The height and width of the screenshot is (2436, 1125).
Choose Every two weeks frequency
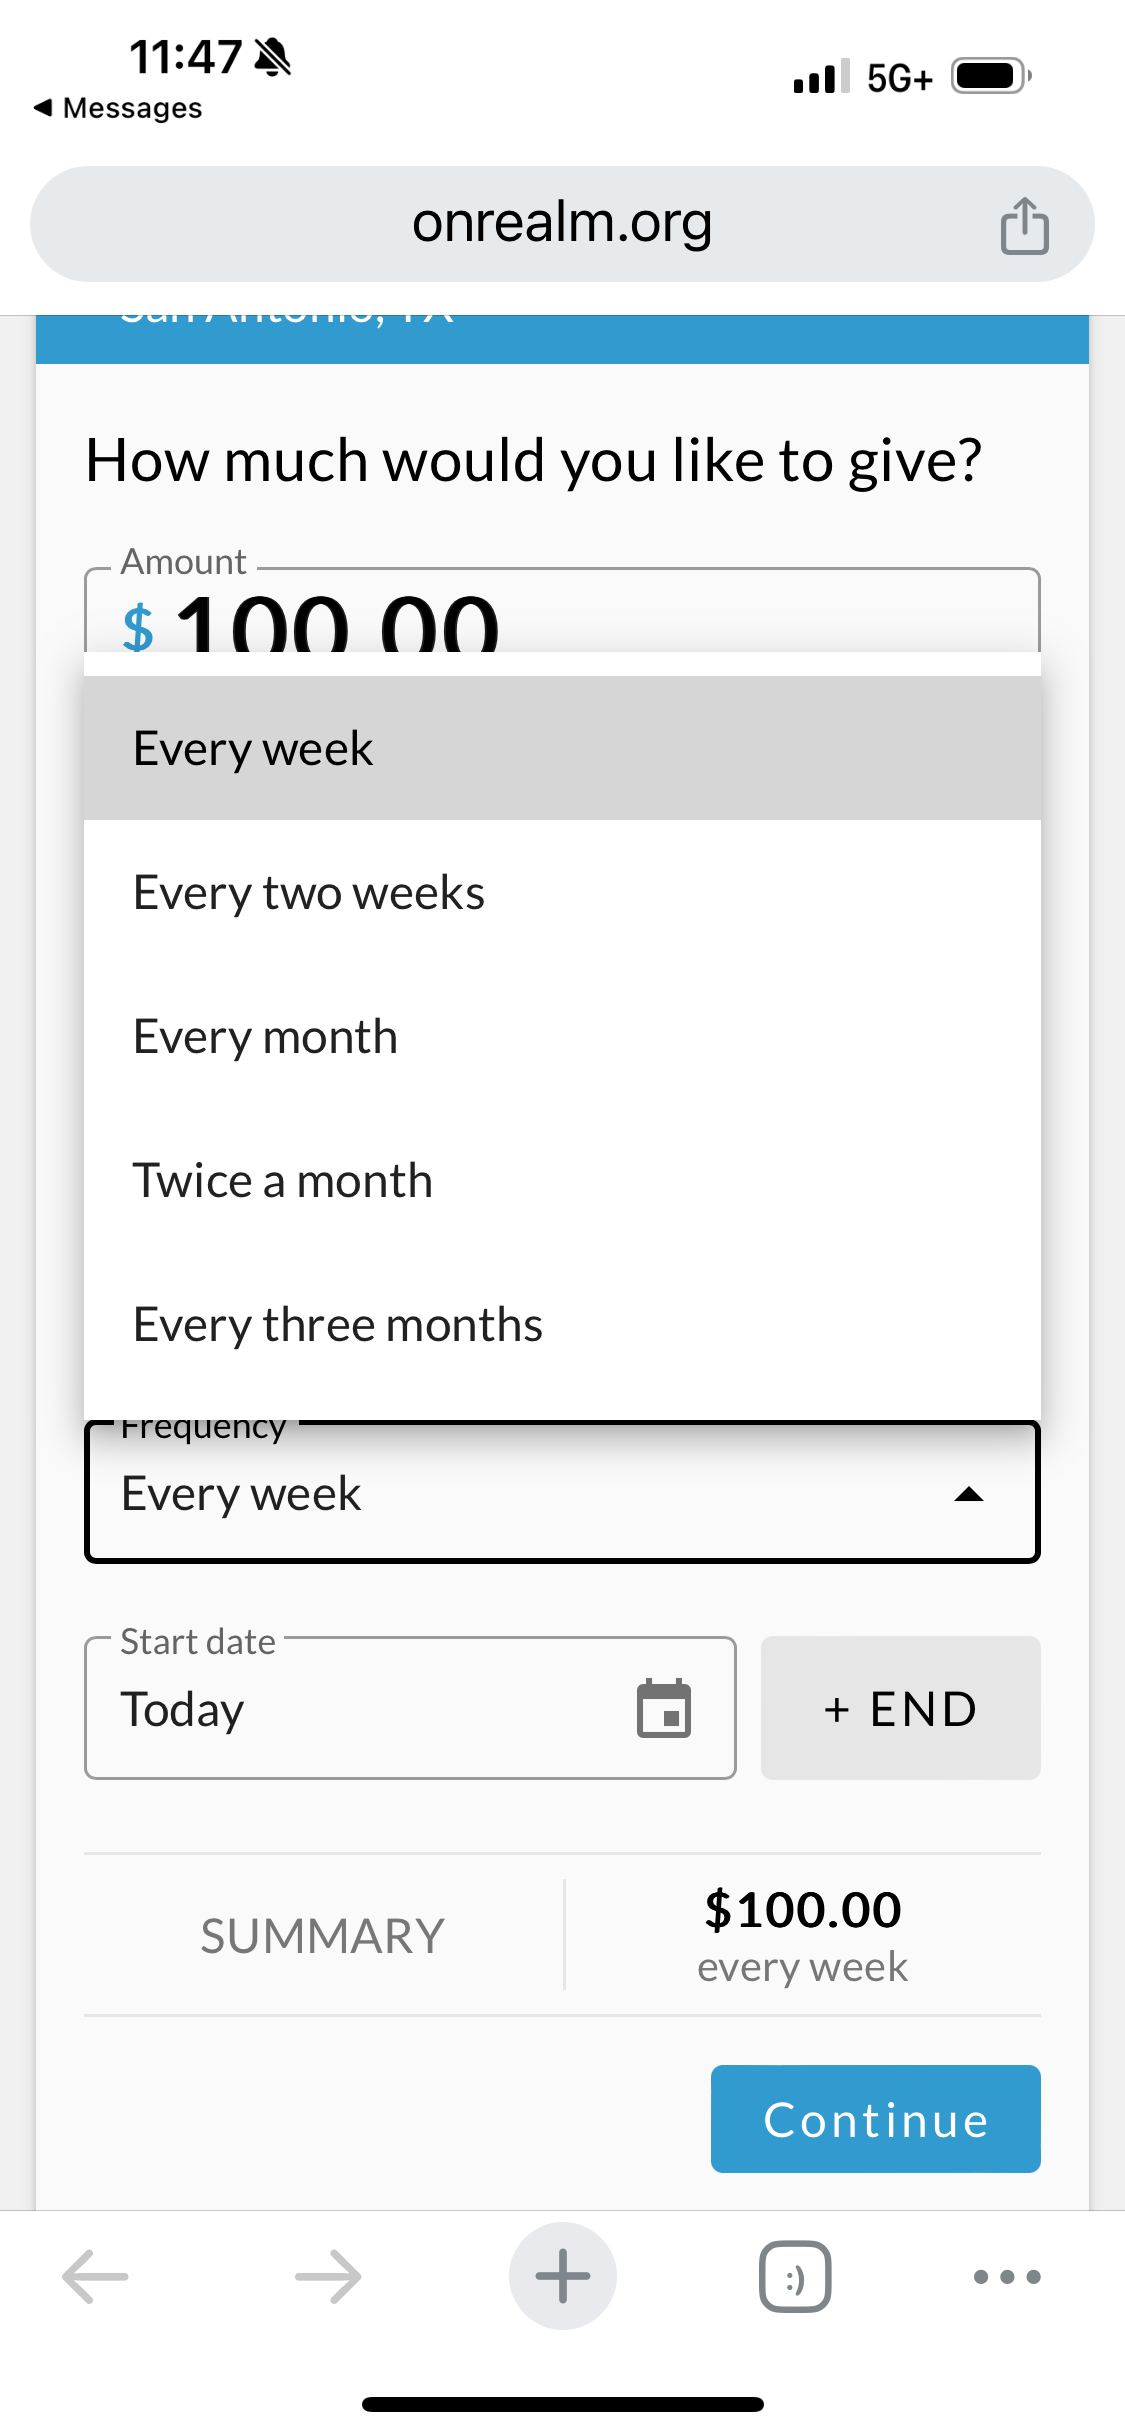tap(562, 892)
